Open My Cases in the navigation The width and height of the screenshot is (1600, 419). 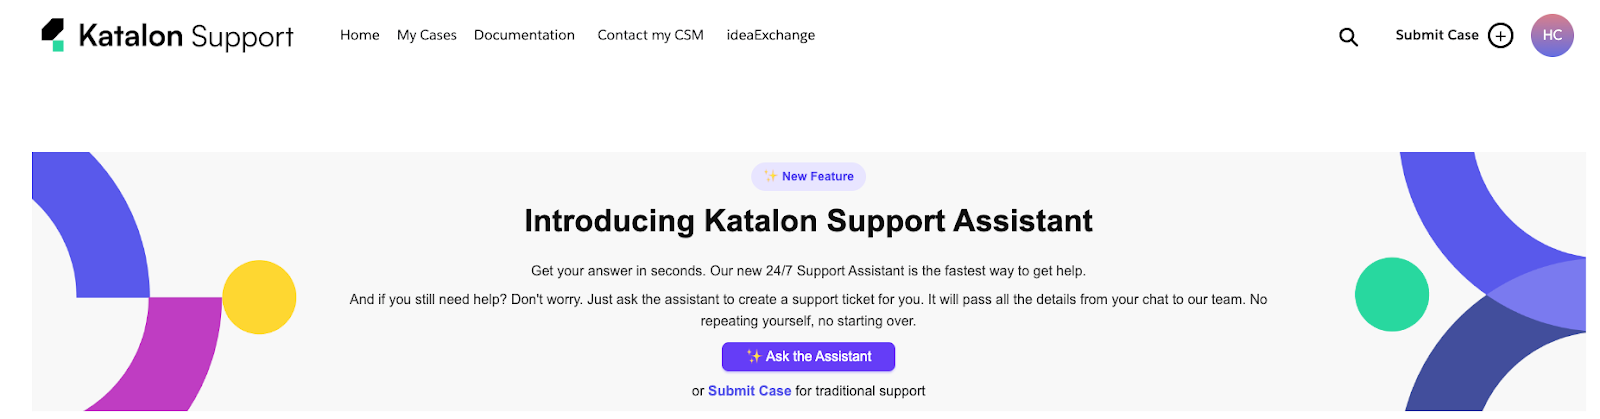tap(426, 35)
